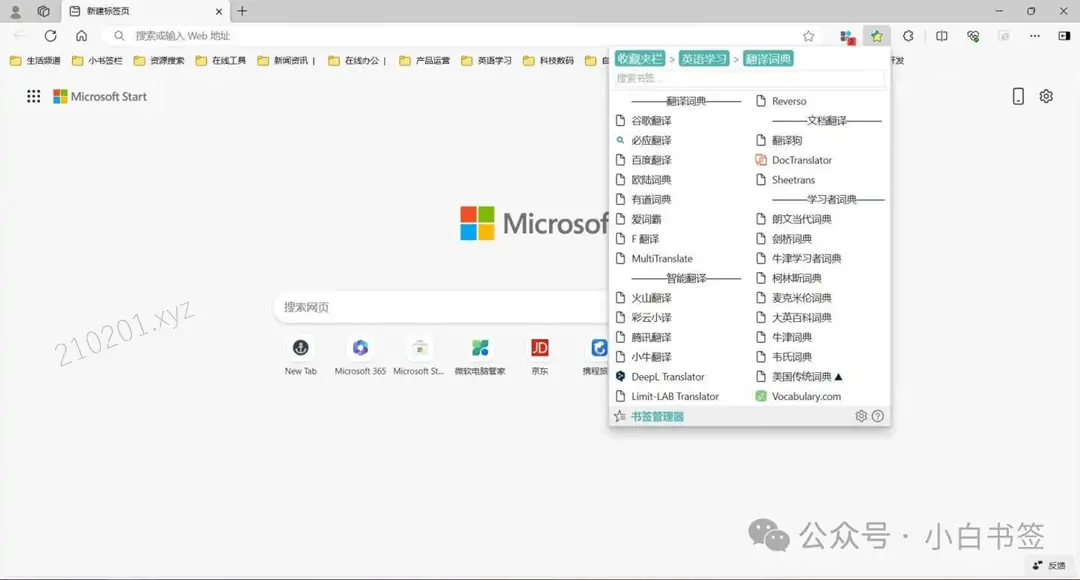The height and width of the screenshot is (580, 1080).
Task: Open the Microsoft St... quick link tile
Action: 419,357
